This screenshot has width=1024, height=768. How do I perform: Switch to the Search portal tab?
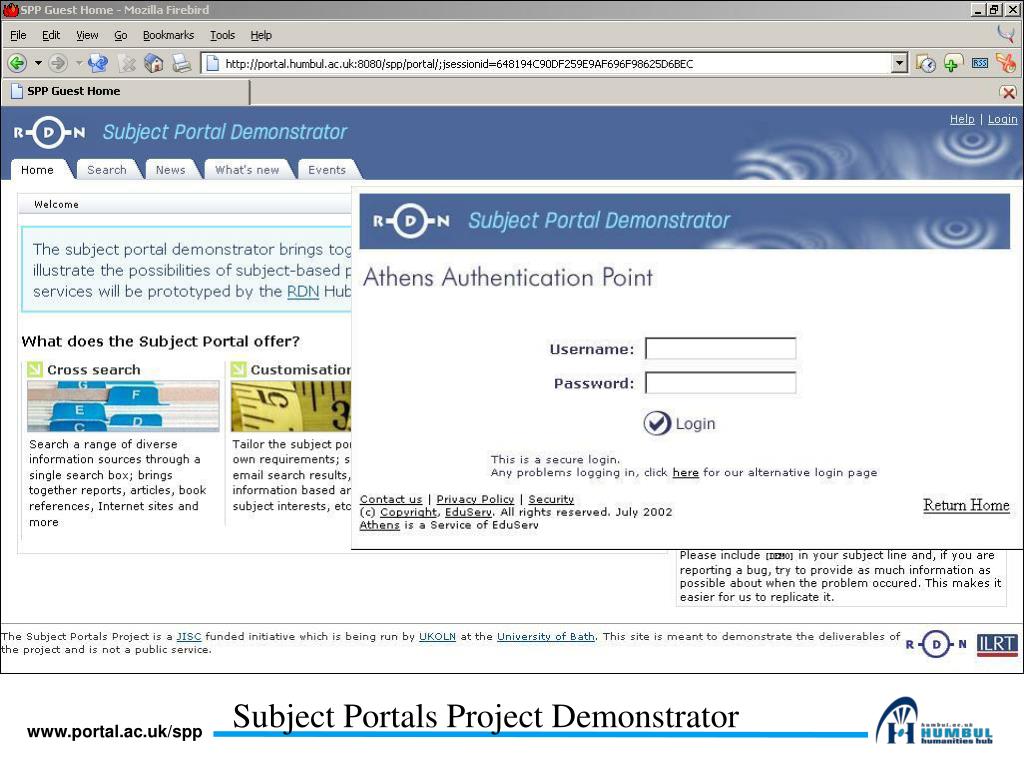pyautogui.click(x=107, y=170)
